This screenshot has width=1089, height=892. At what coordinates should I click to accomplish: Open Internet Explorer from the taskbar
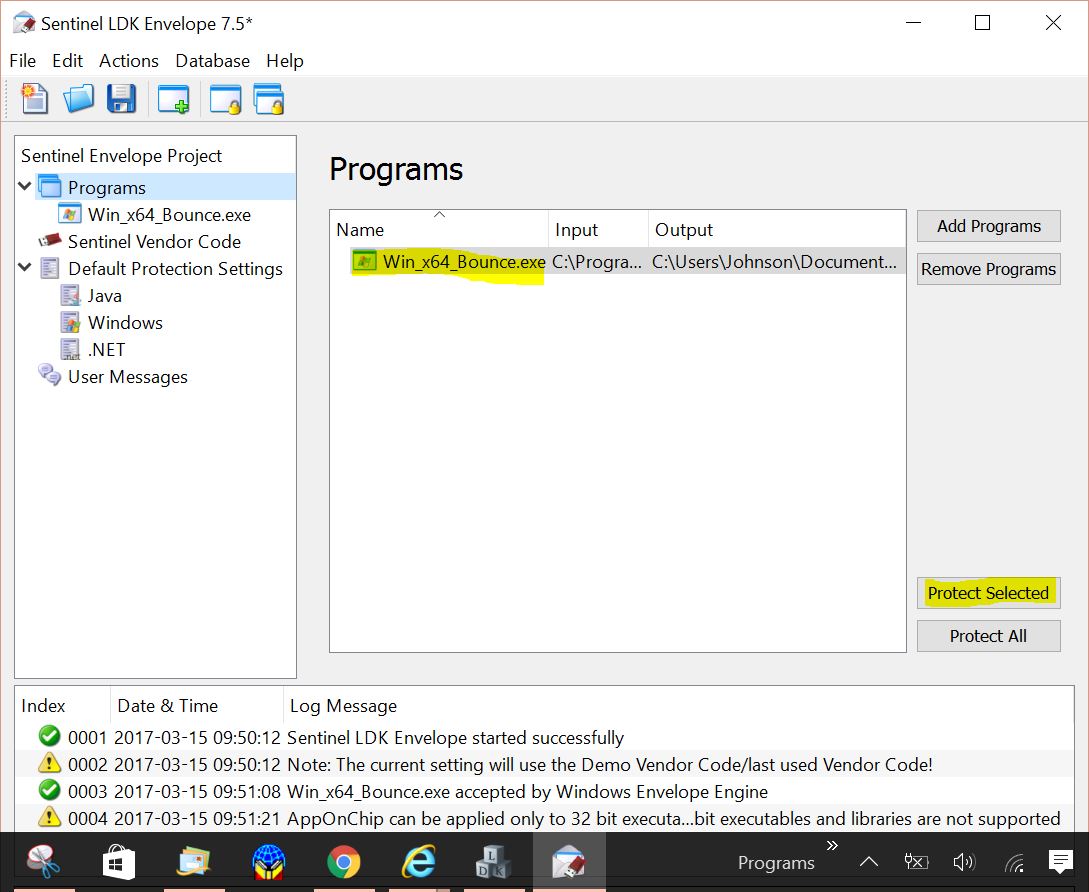coord(419,862)
